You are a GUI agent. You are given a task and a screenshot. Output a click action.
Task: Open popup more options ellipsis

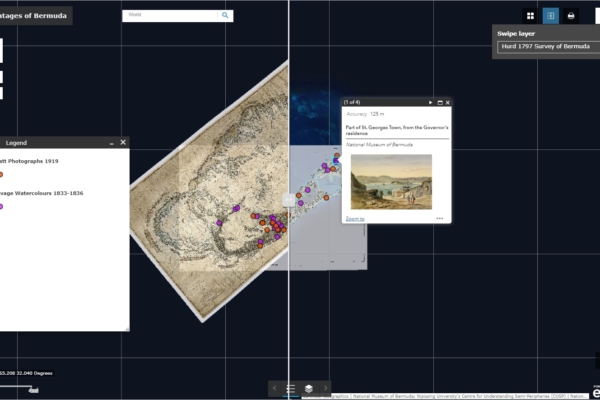click(x=439, y=218)
